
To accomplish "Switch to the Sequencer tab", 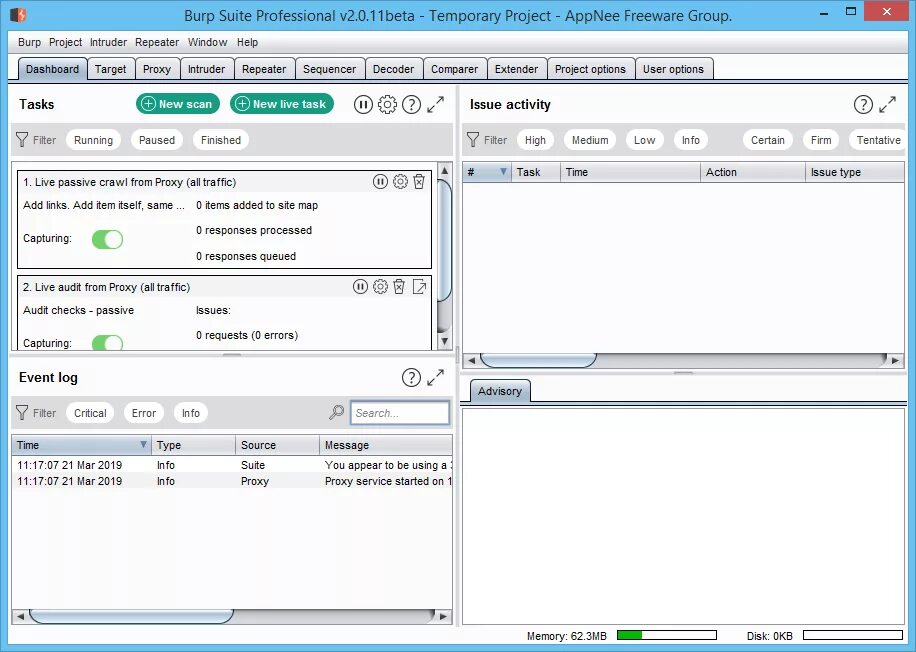I will [329, 69].
